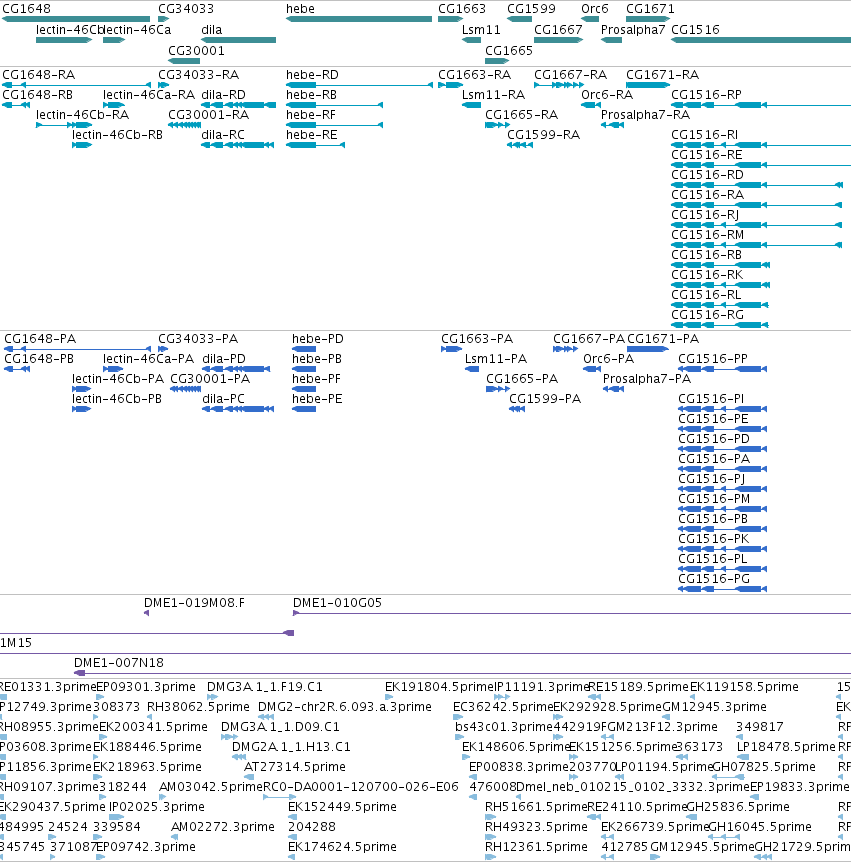Click transcript label 'lectin-46Cb-RA'

[82, 114]
